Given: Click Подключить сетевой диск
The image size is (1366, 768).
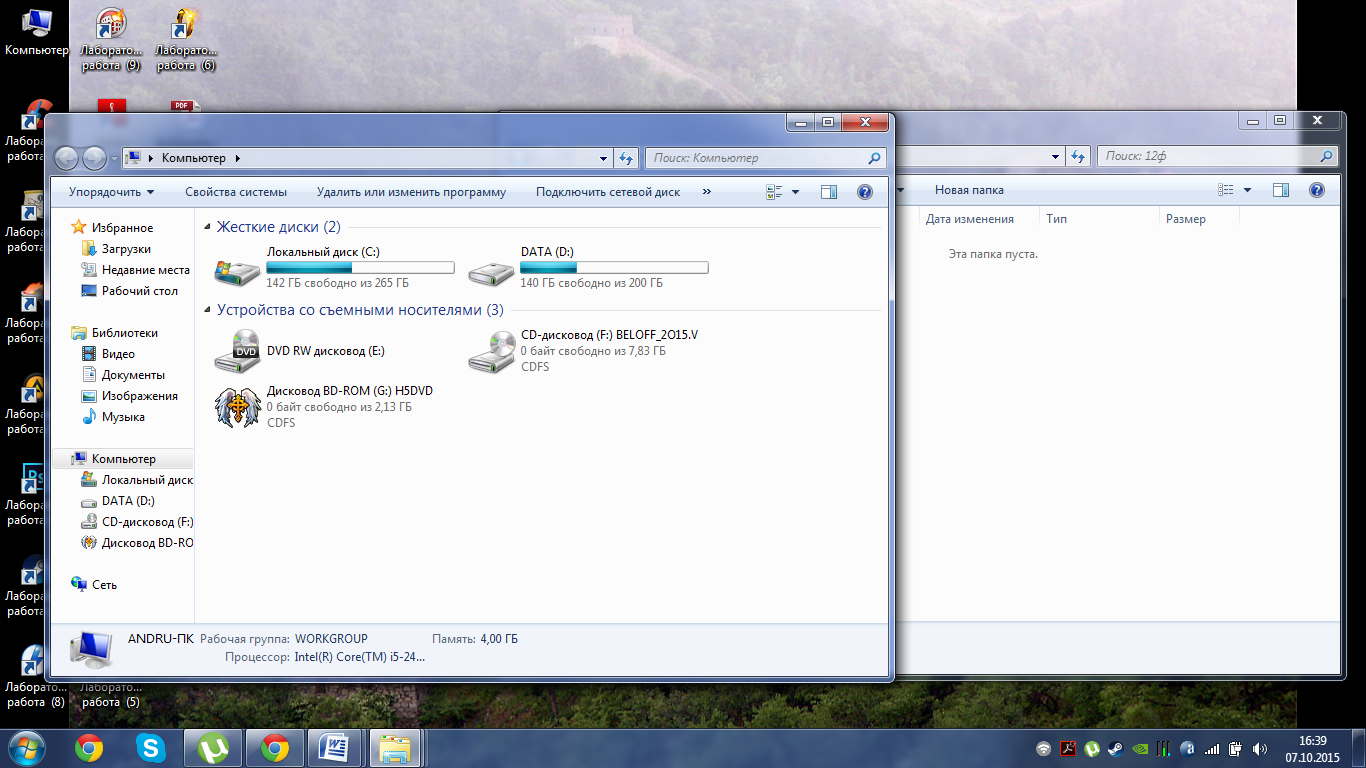Looking at the screenshot, I should (x=608, y=192).
